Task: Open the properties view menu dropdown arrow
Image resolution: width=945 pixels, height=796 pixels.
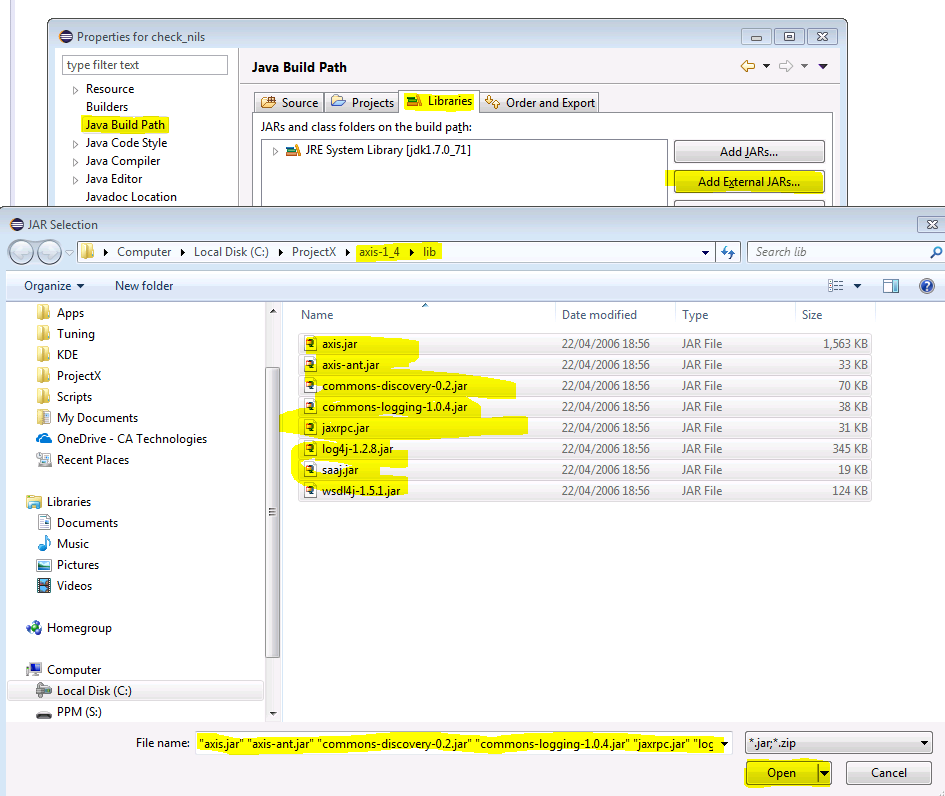Action: (823, 66)
